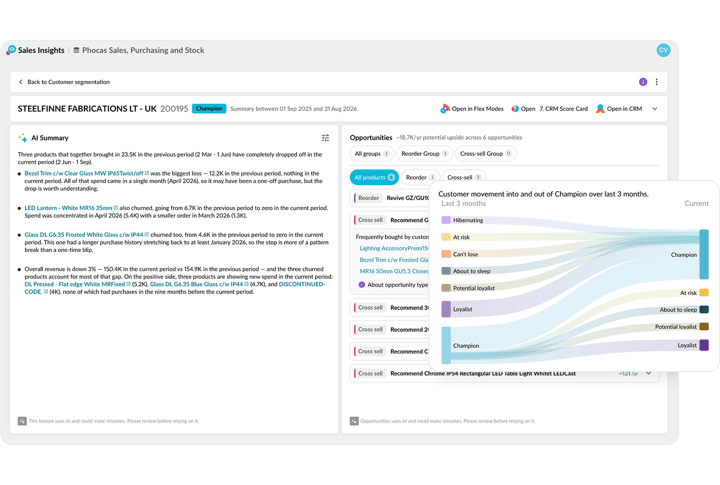The width and height of the screenshot is (720, 485).
Task: Click the Hibernating node swatch in Sankey
Action: pyautogui.click(x=446, y=220)
